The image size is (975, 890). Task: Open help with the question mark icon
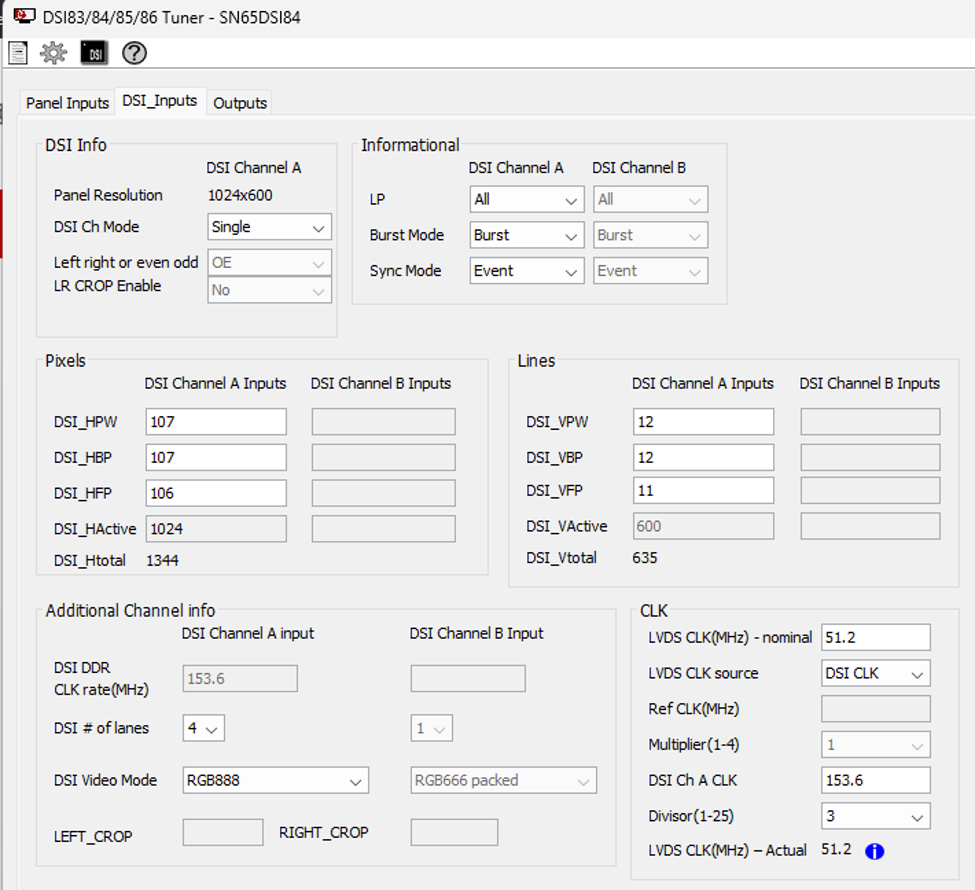[134, 53]
